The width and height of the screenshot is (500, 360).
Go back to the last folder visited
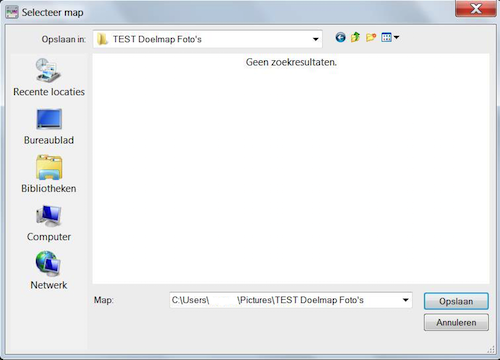[340, 37]
